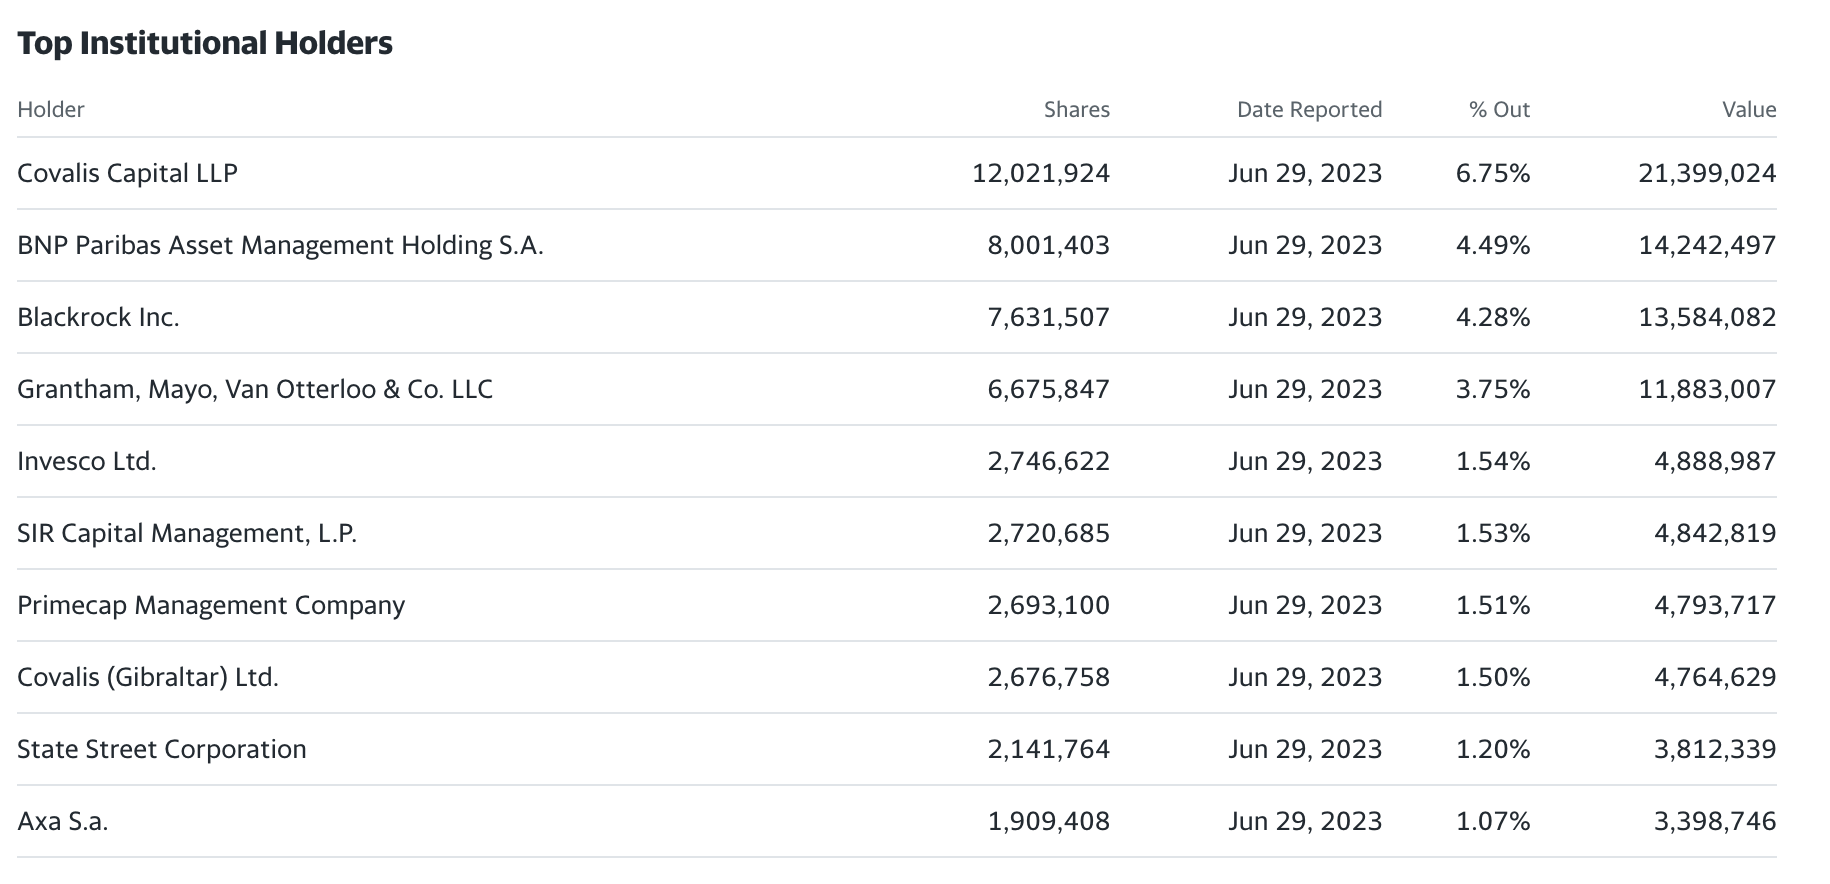Click holding value 13,584,082
Screen dimensions: 1830x884
1707,317
